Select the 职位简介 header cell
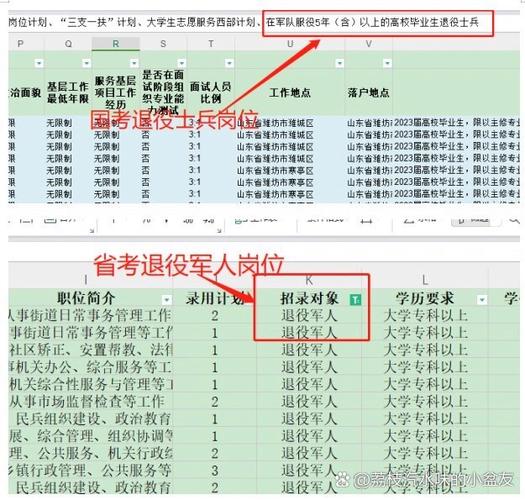Viewport: 525px width, 500px height. point(86,298)
